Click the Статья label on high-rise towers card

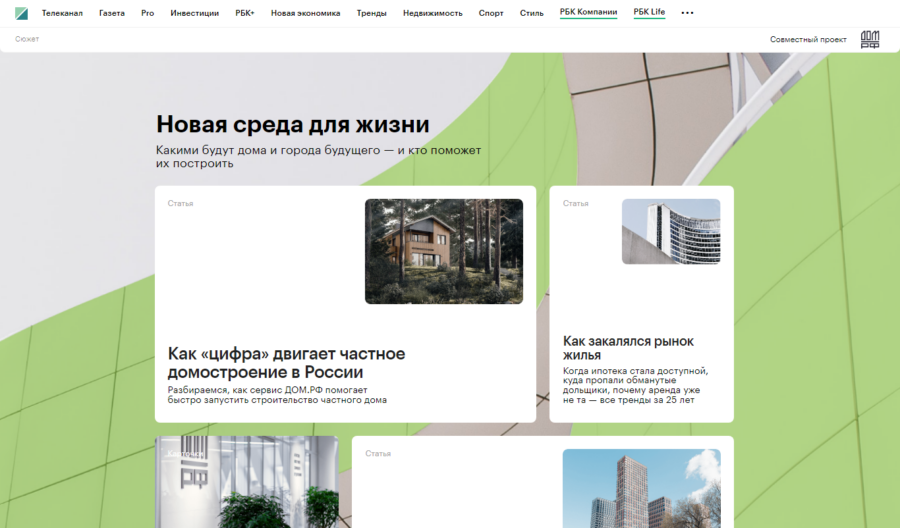(x=378, y=453)
